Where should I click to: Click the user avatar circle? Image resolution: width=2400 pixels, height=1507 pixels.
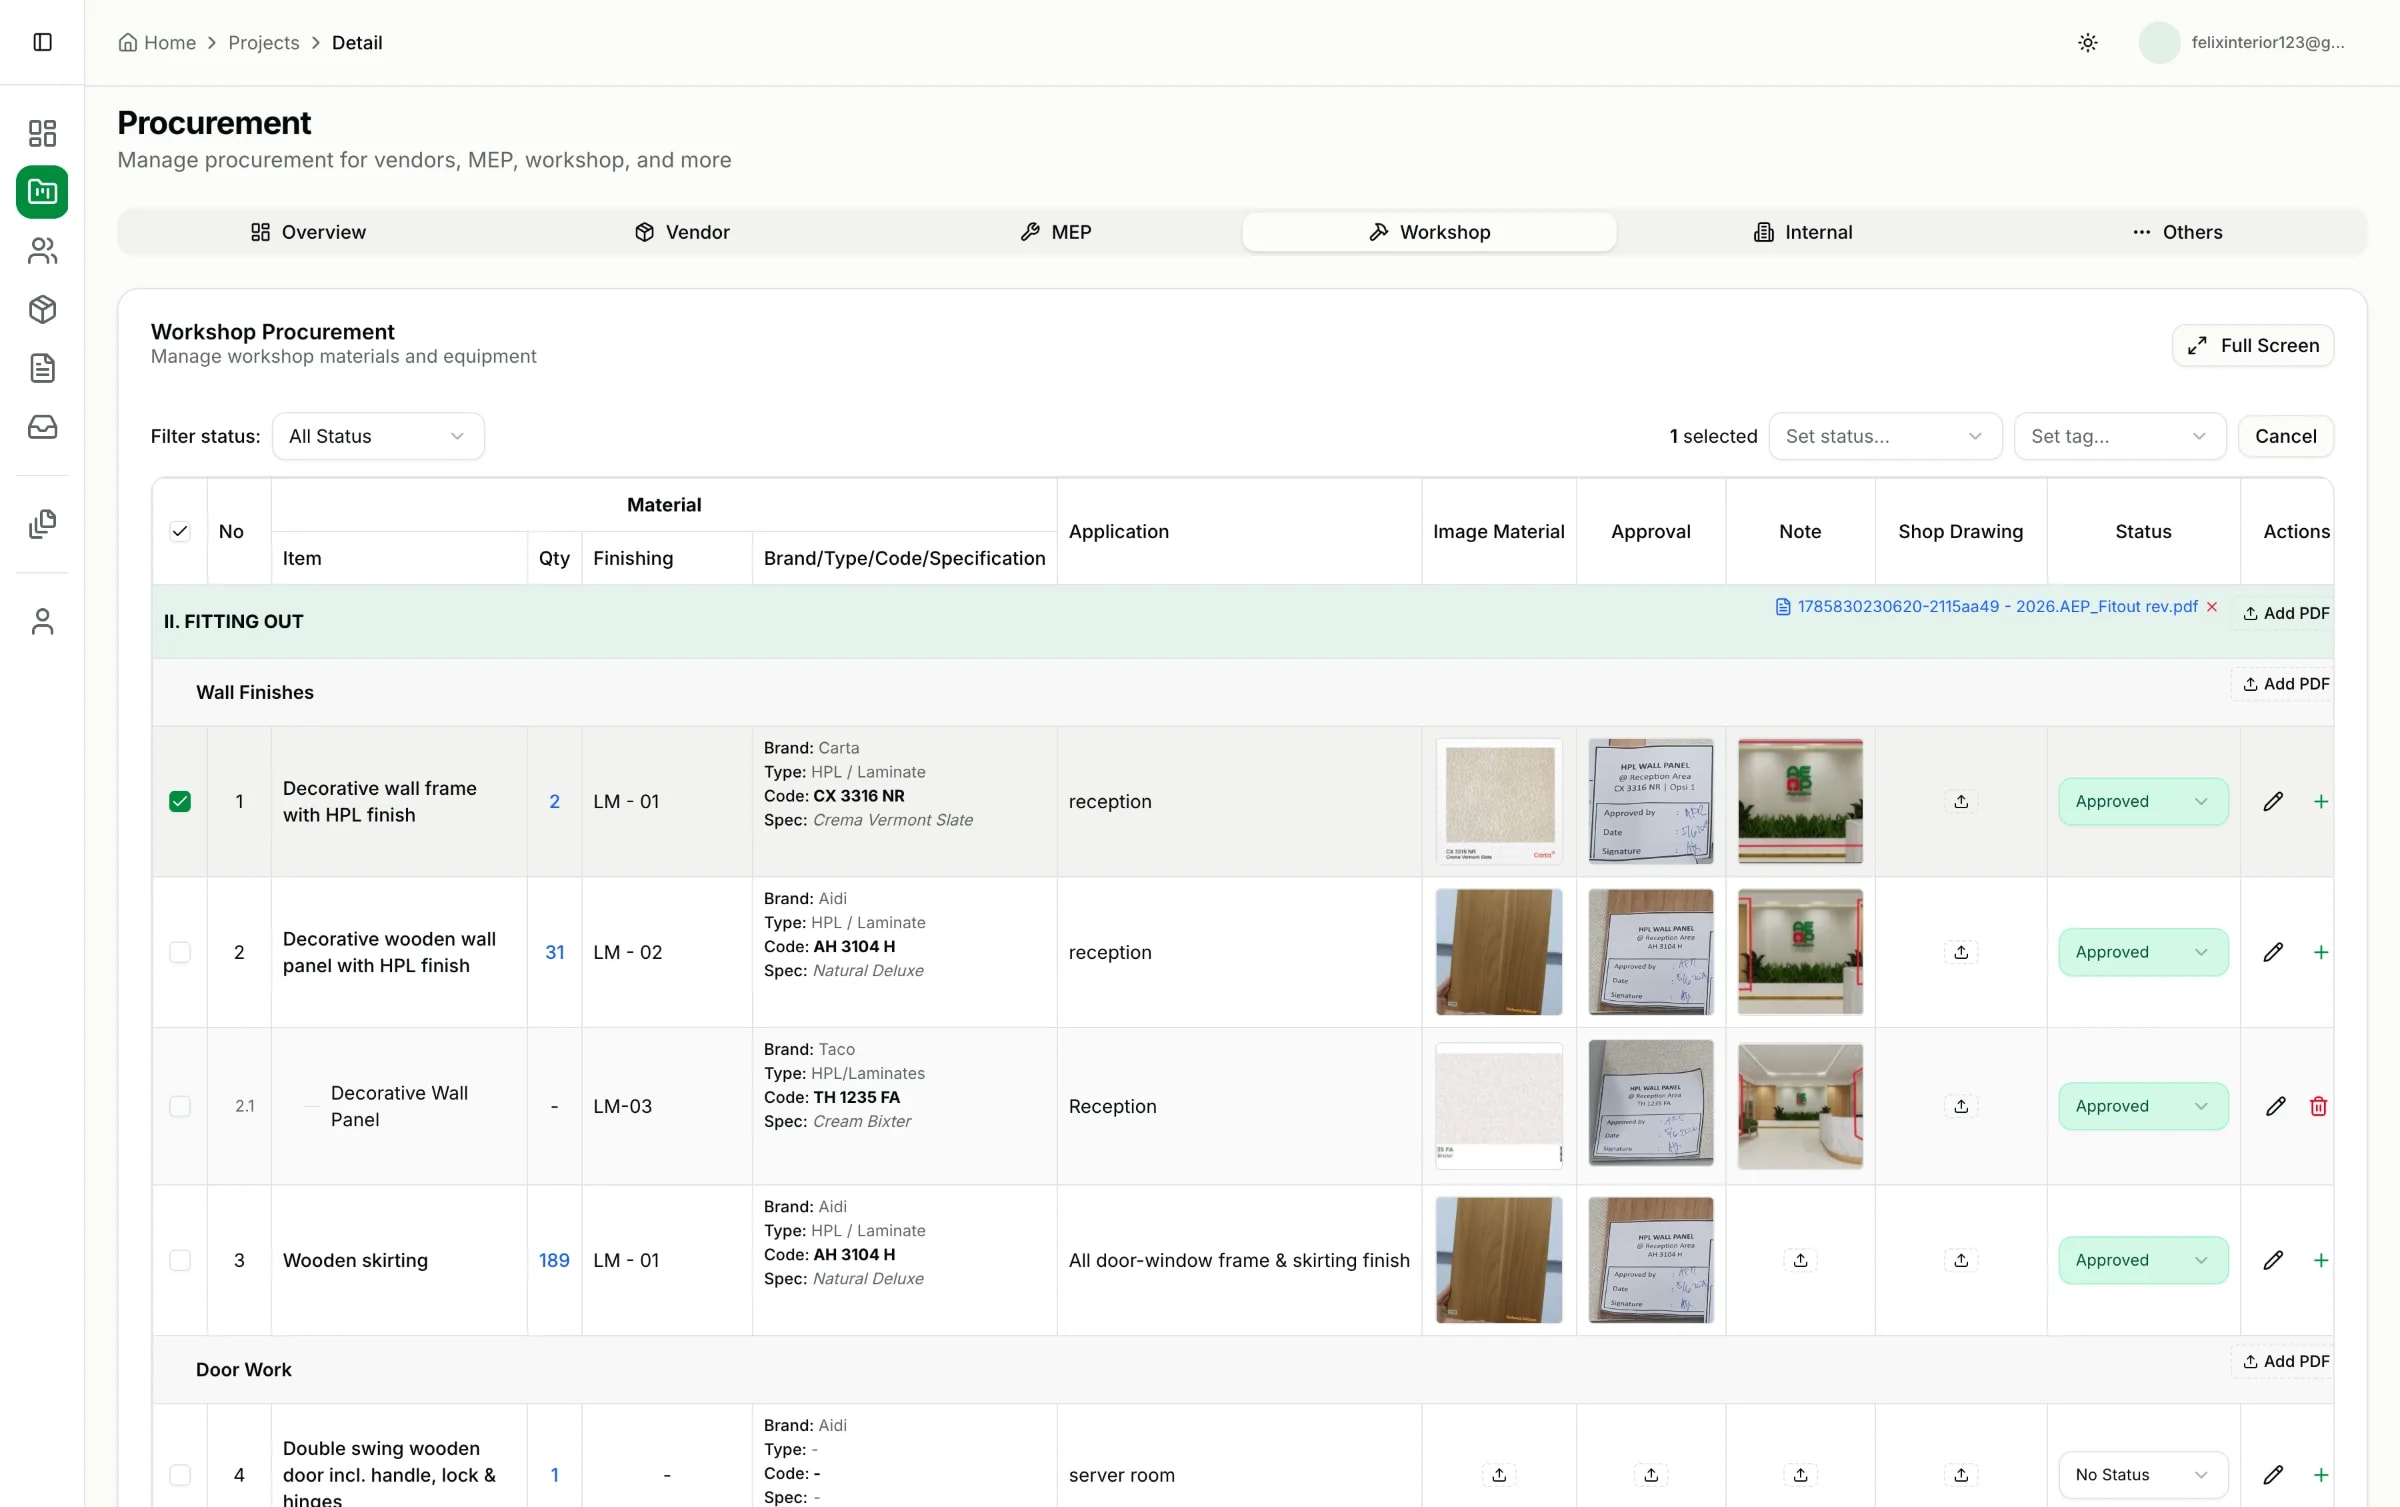click(x=2159, y=42)
